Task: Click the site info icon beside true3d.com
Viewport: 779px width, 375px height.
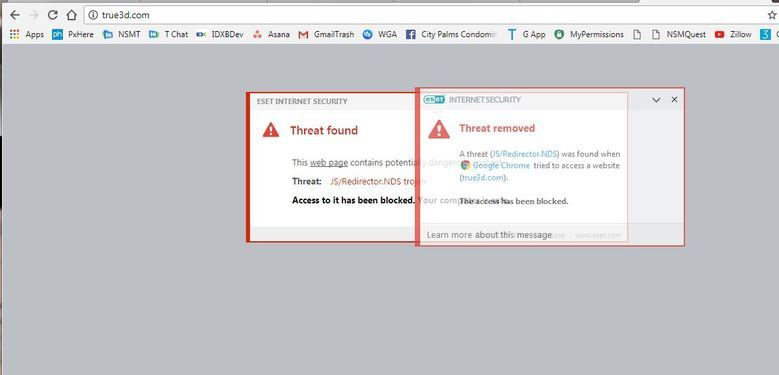Action: pyautogui.click(x=93, y=15)
